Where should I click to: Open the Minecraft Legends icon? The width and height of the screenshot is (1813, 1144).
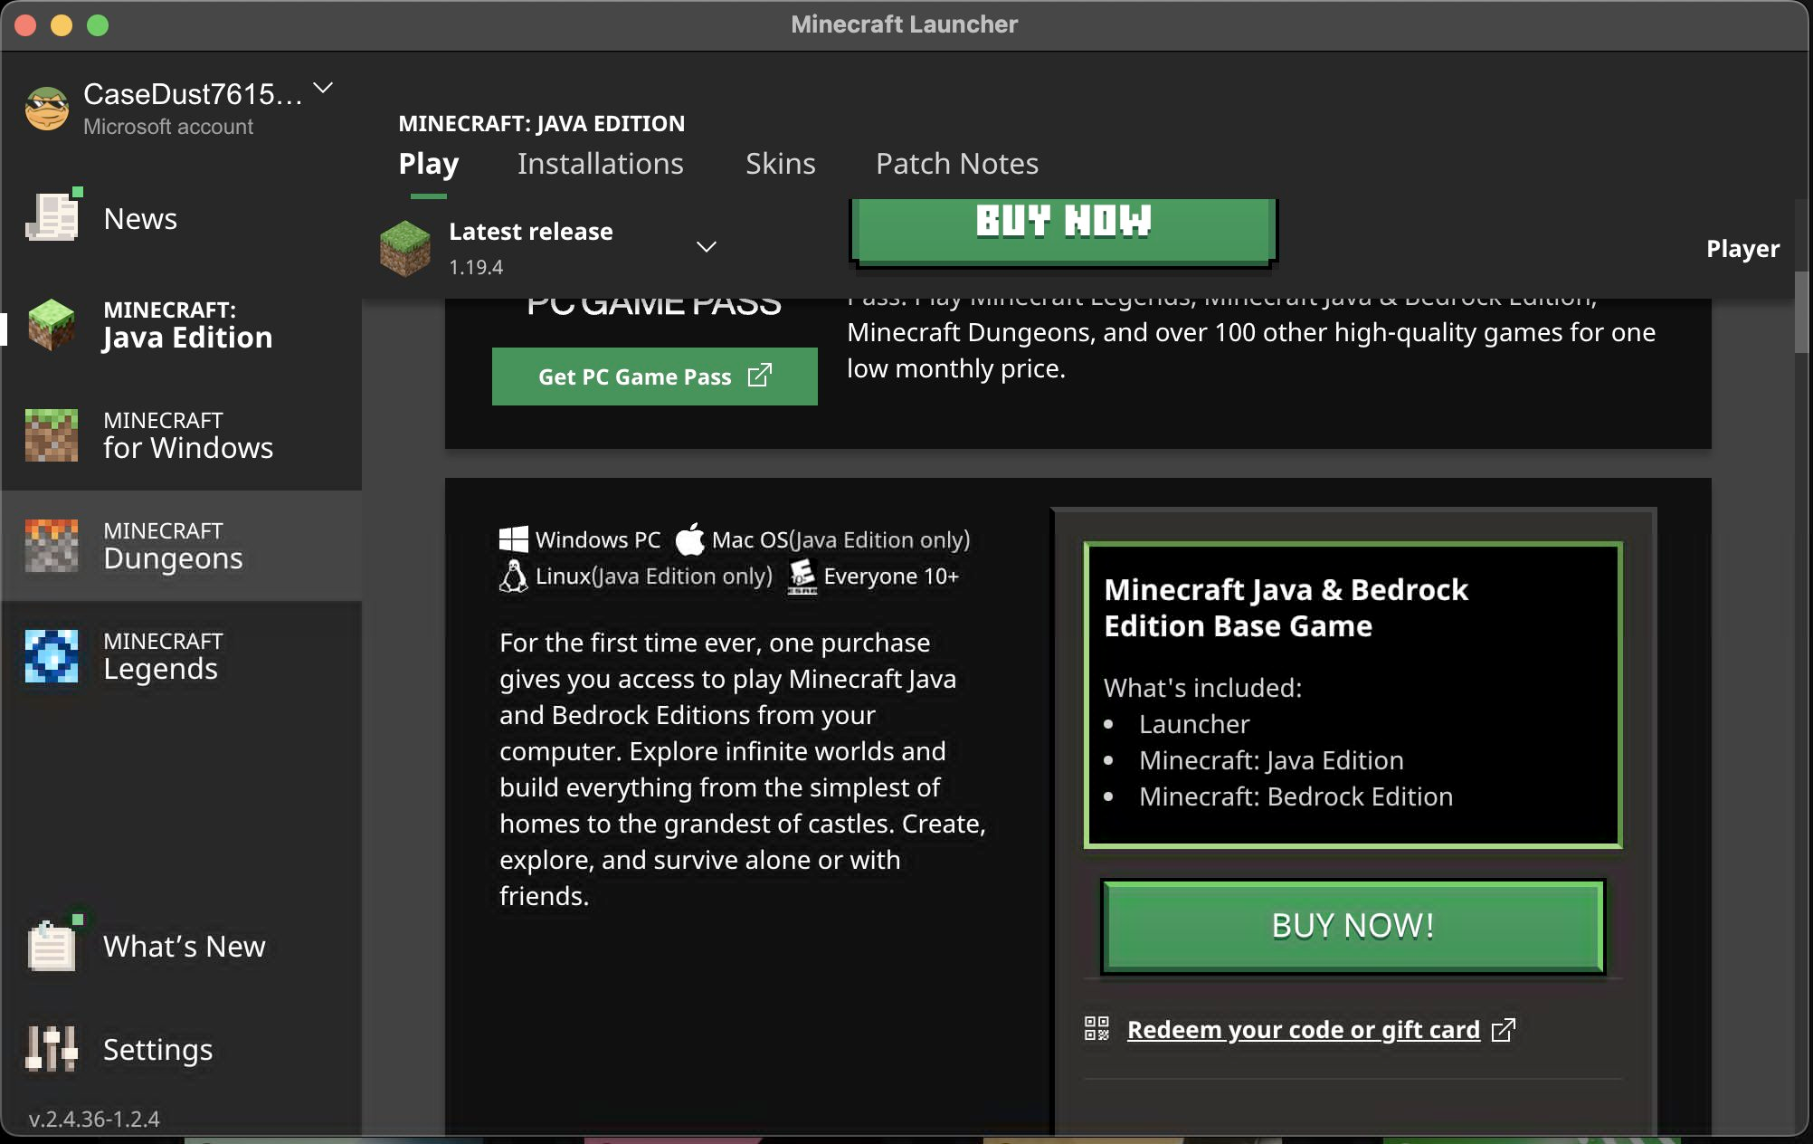pyautogui.click(x=52, y=656)
